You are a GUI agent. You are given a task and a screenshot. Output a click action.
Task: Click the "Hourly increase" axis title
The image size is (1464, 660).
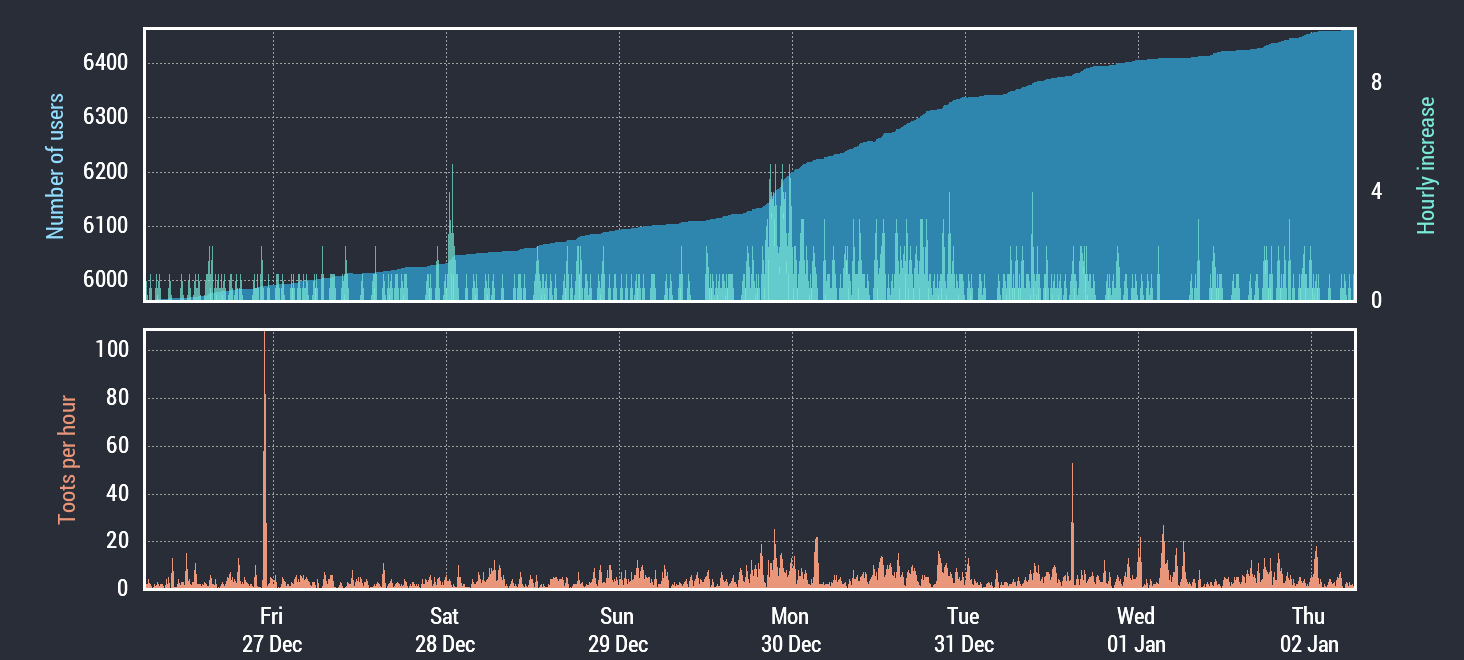point(1426,166)
